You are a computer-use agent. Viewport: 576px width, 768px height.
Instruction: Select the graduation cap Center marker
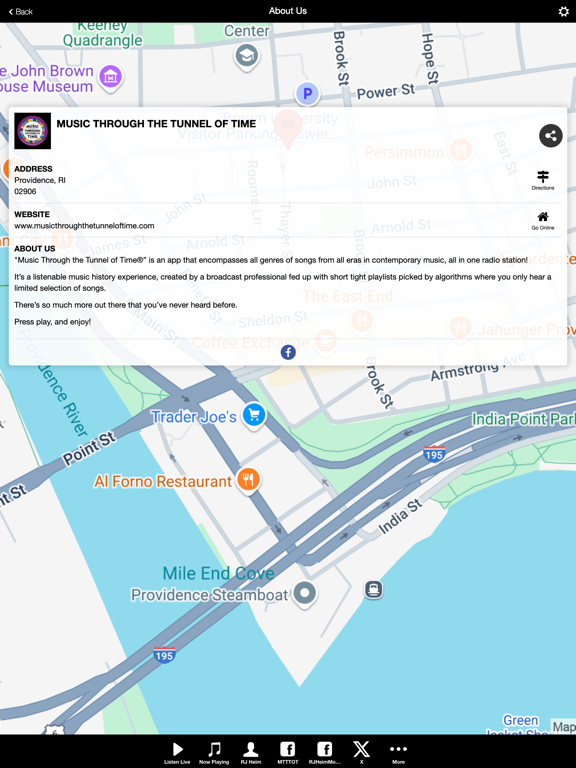tap(246, 56)
